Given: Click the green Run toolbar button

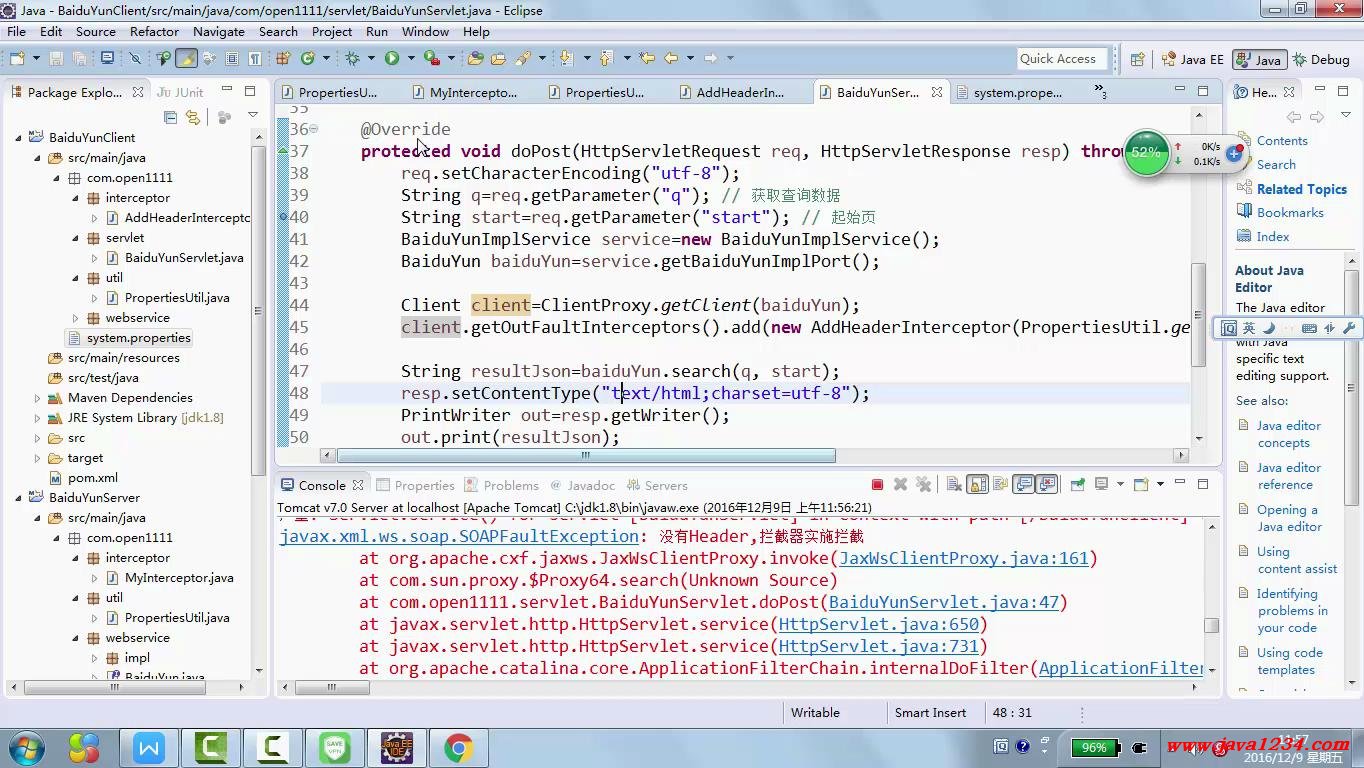Looking at the screenshot, I should [392, 59].
